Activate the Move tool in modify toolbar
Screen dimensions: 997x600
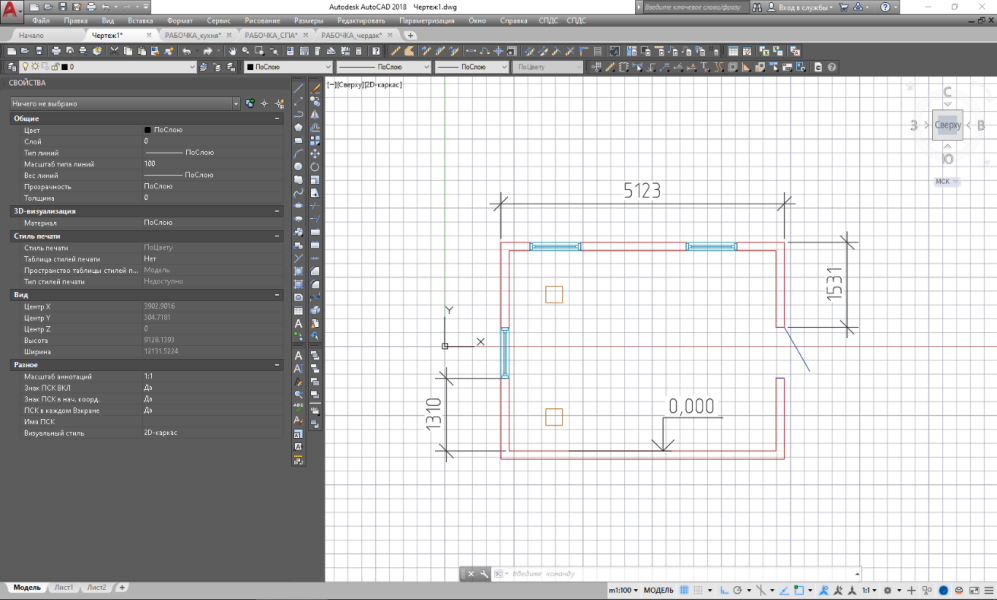pyautogui.click(x=315, y=153)
